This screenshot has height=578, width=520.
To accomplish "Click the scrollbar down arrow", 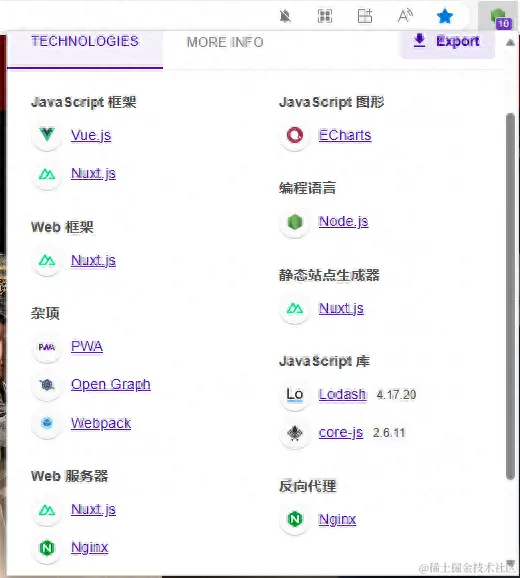I will pos(510,563).
